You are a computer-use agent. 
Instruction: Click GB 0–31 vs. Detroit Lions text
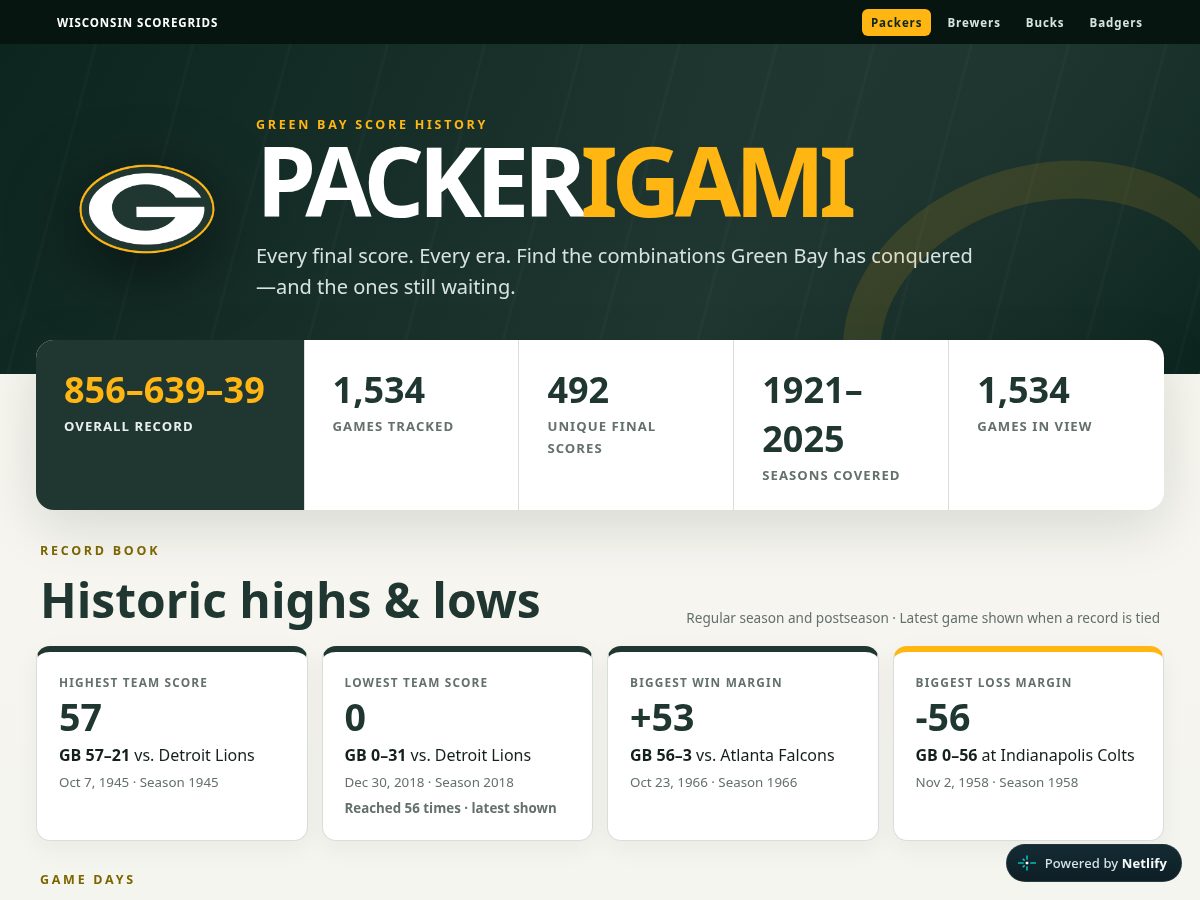[438, 755]
